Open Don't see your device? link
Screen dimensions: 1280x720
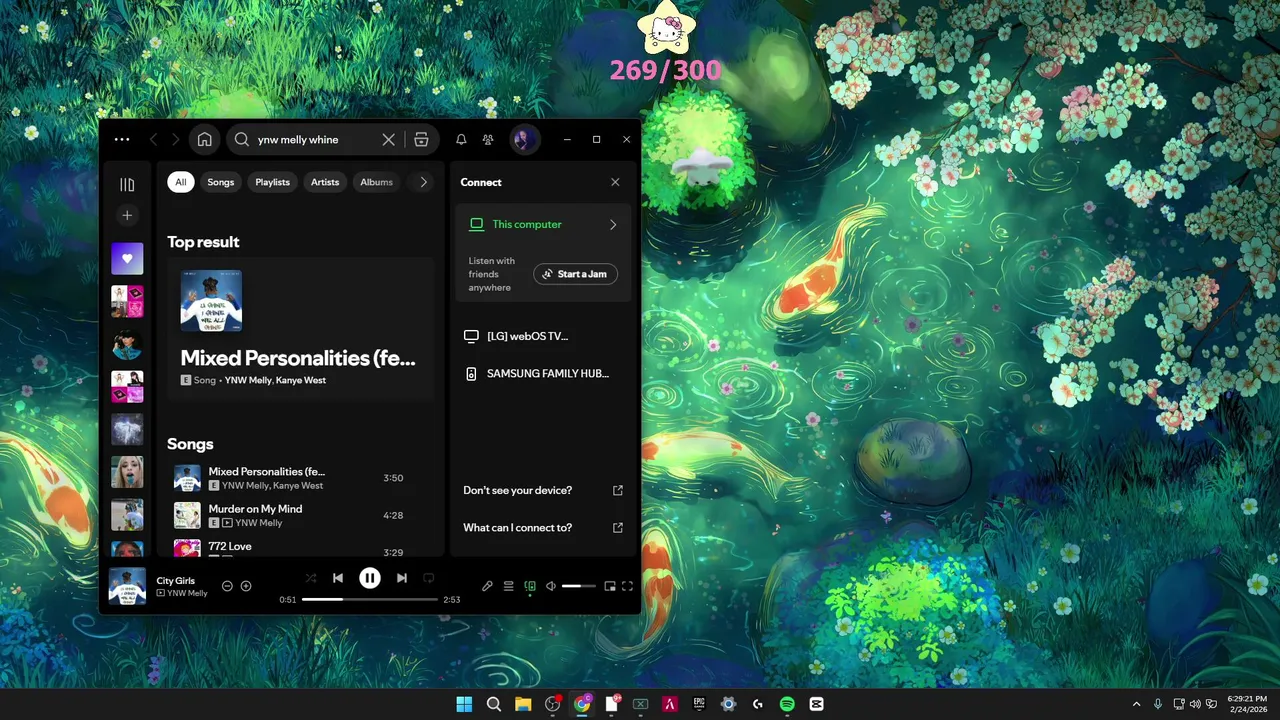[543, 490]
